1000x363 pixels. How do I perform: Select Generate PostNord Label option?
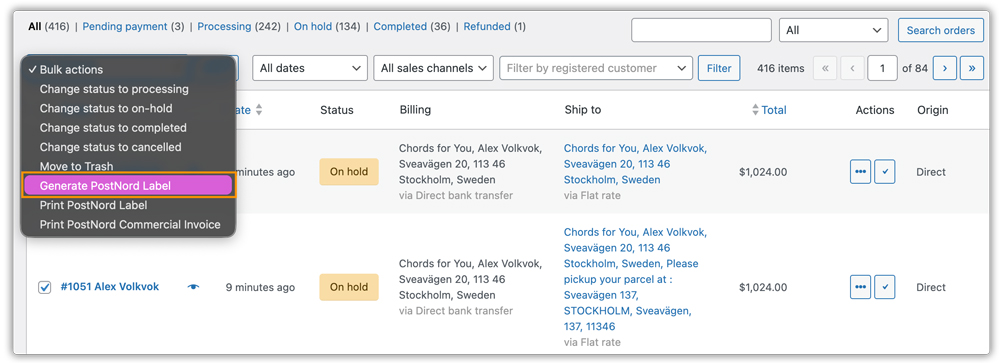tap(128, 186)
